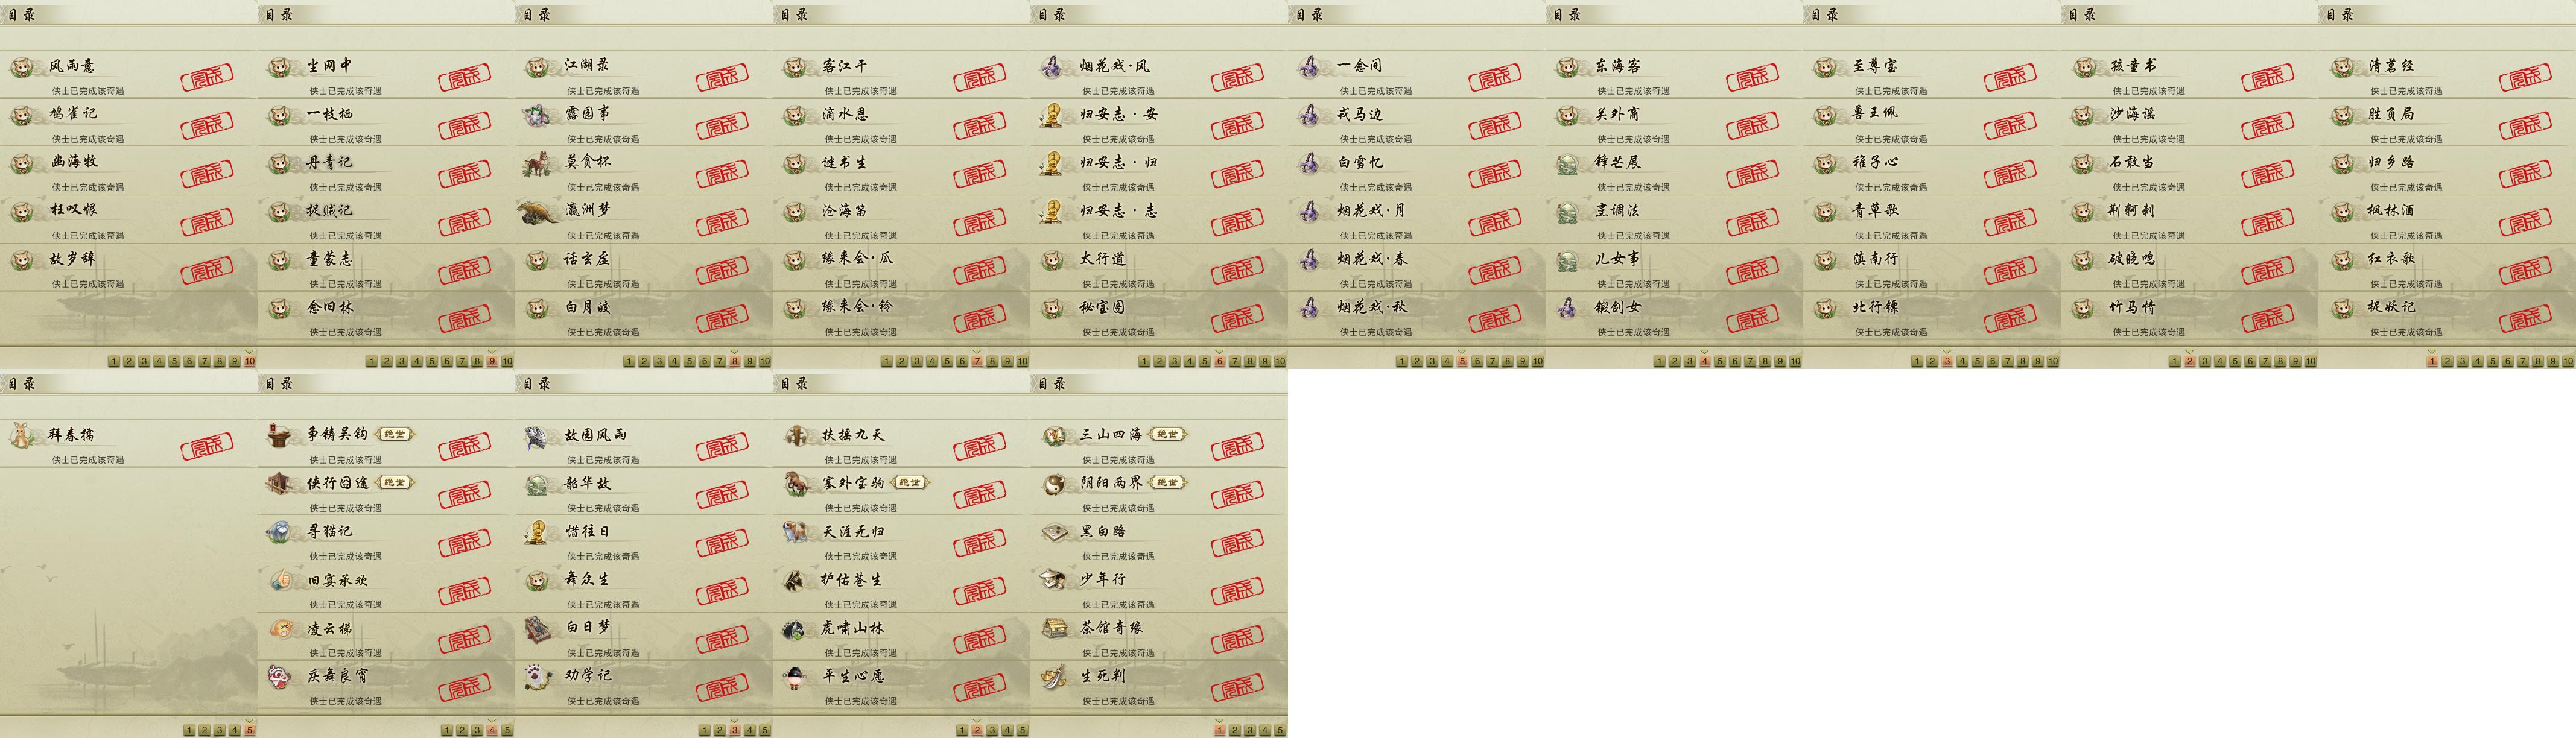The height and width of the screenshot is (738, 2576).
Task: Click the horse icon beside 塞外宝驹
Action: coord(797,484)
